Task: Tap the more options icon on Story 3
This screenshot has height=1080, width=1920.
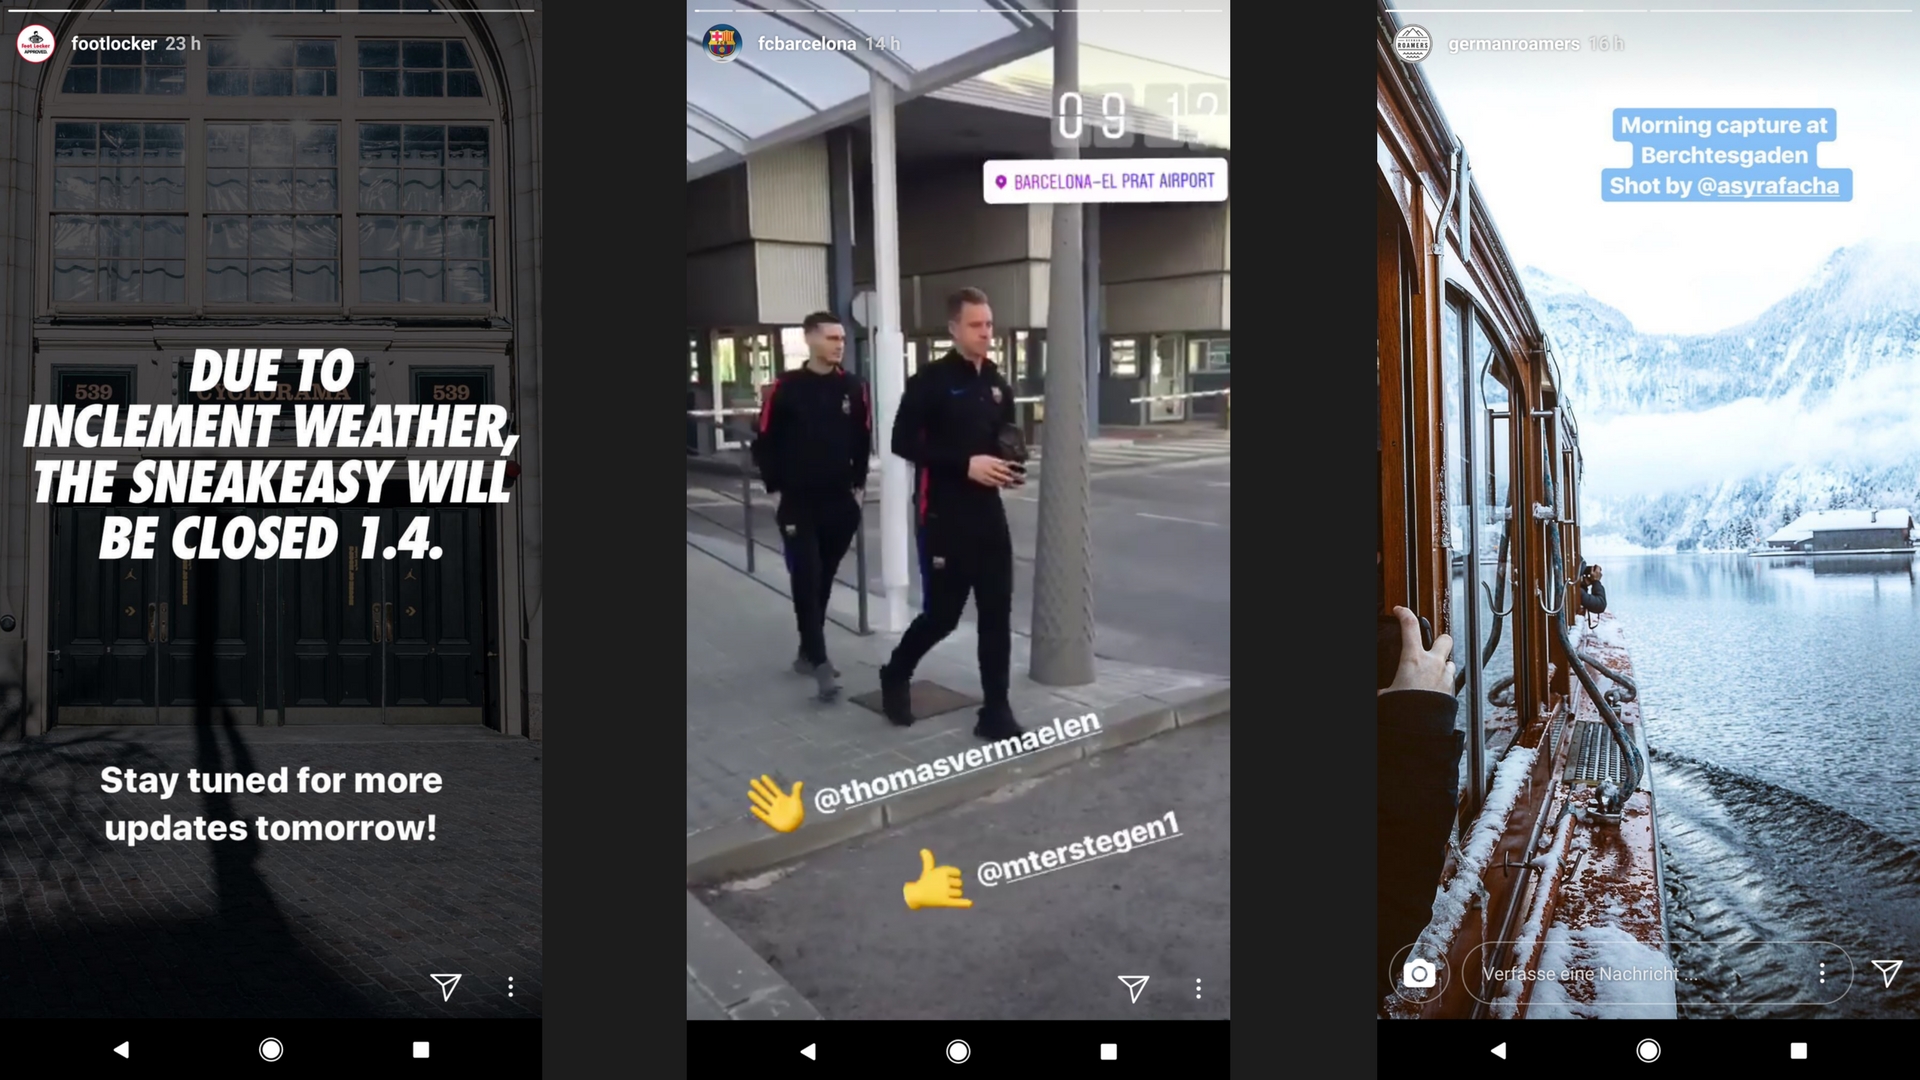Action: (x=1822, y=973)
